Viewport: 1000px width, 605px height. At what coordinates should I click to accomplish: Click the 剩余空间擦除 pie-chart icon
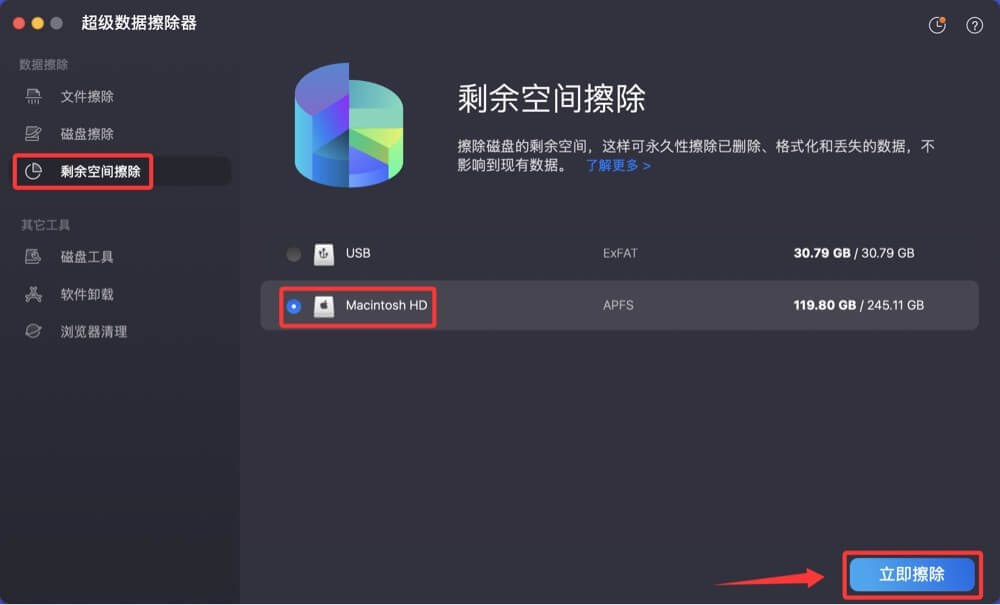point(32,172)
